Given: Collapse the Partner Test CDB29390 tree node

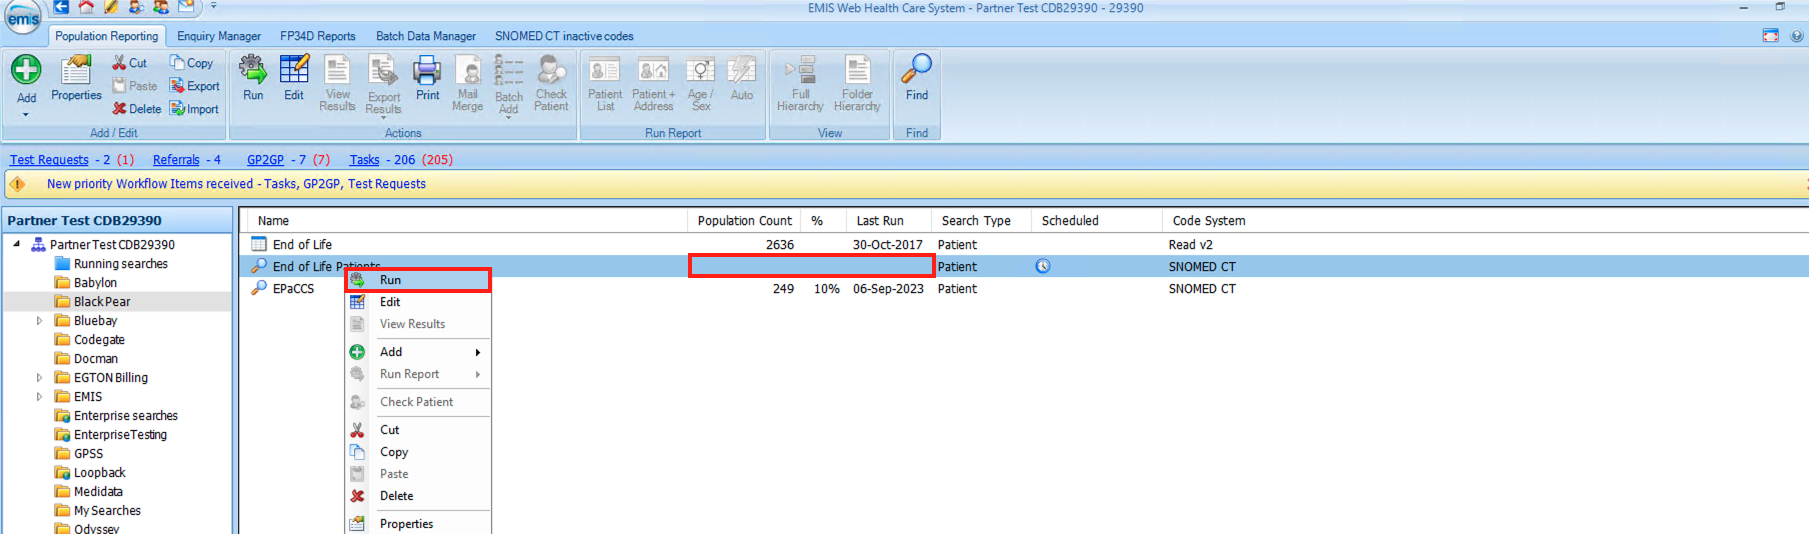Looking at the screenshot, I should (16, 244).
